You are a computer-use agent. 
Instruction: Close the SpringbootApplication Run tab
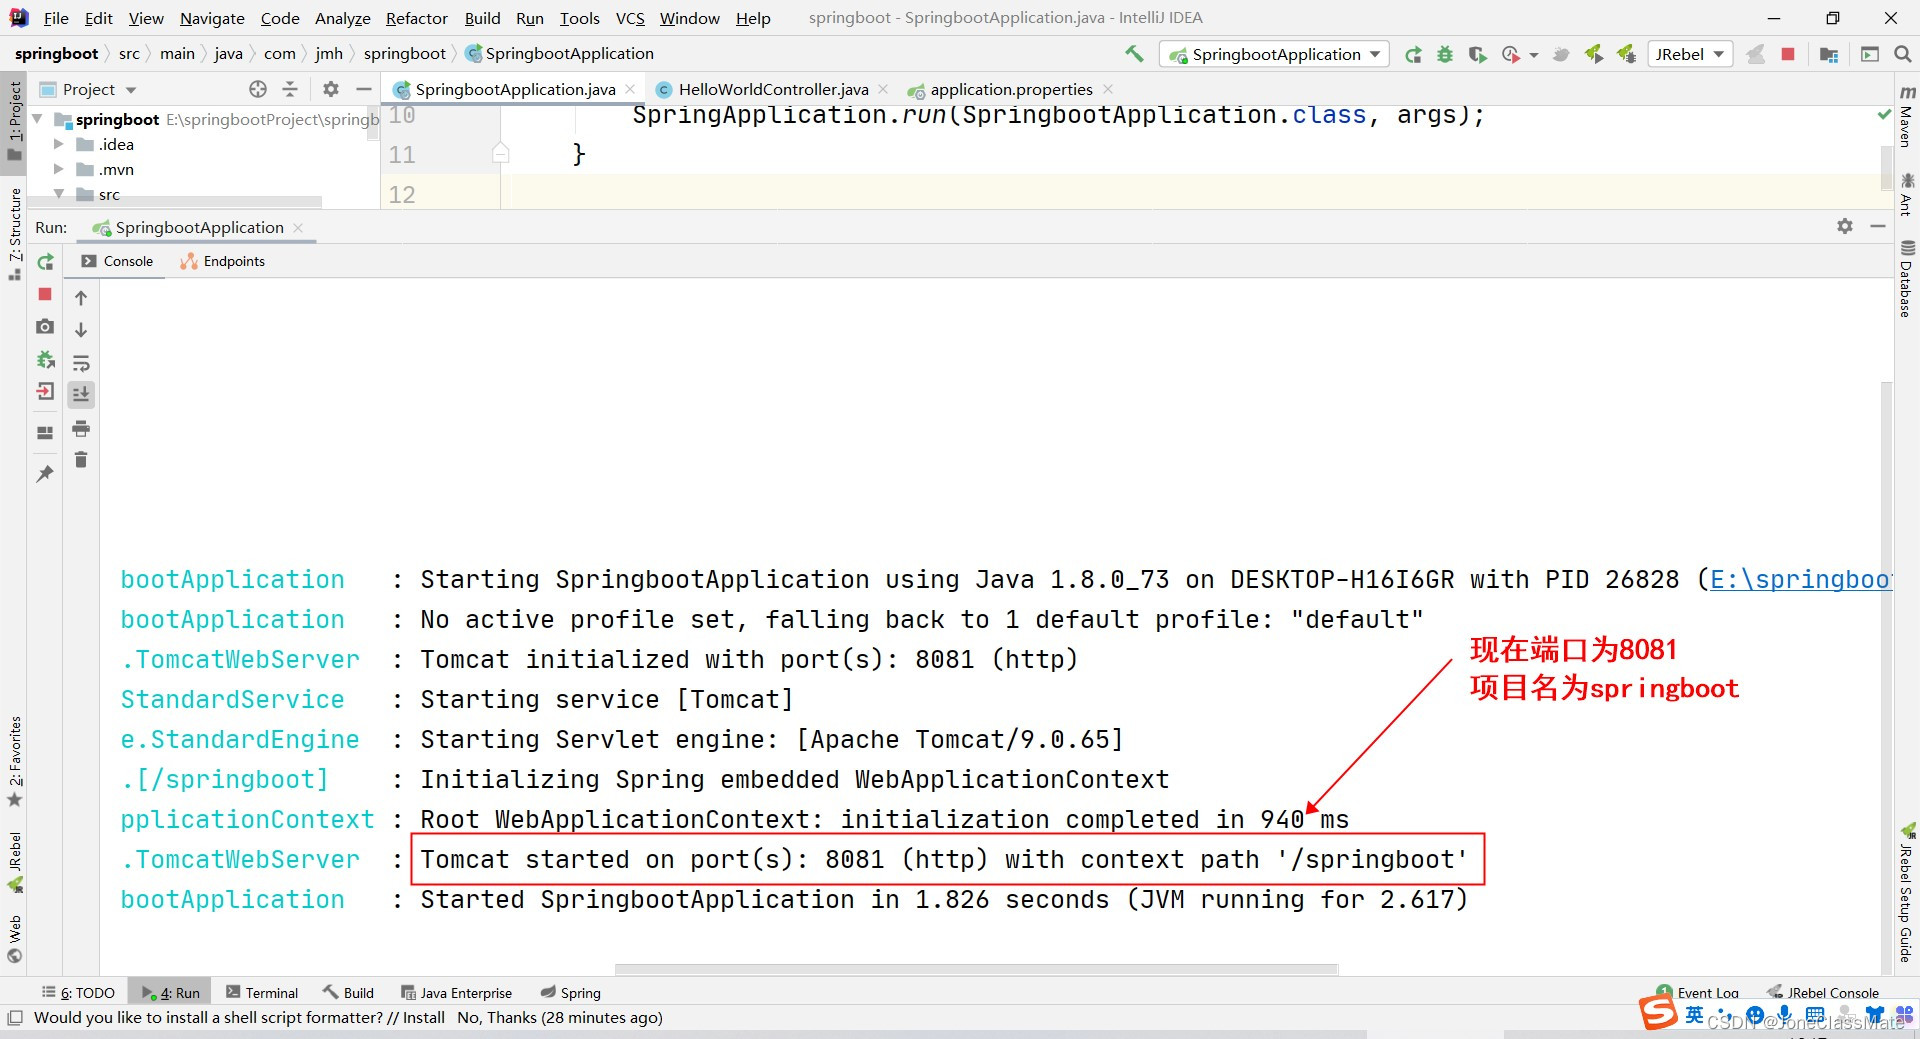[298, 228]
